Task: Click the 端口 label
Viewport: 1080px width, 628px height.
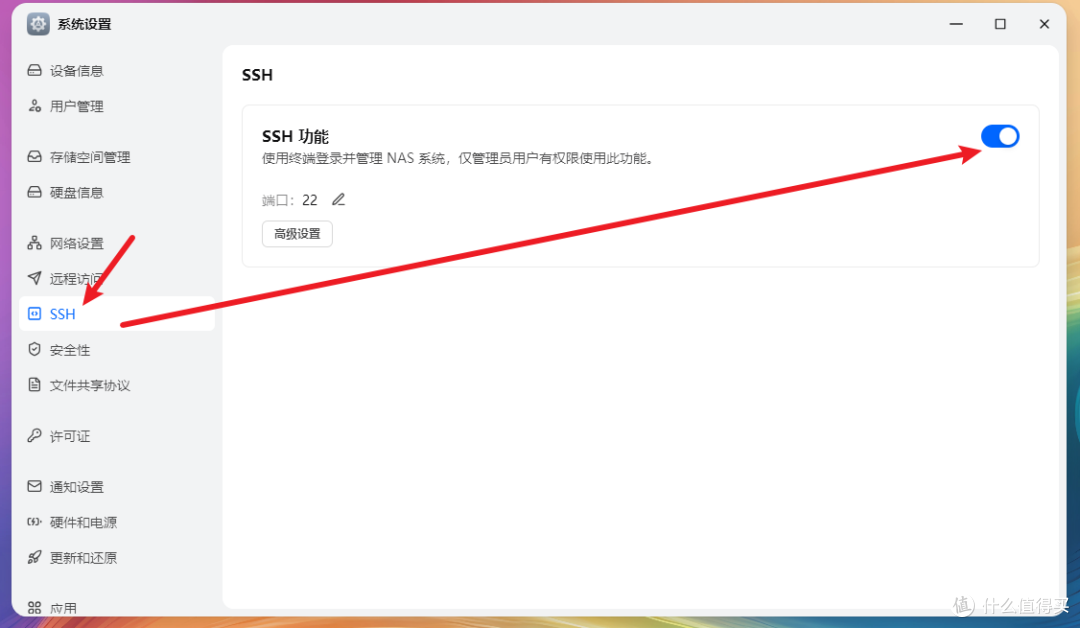Action: 278,200
